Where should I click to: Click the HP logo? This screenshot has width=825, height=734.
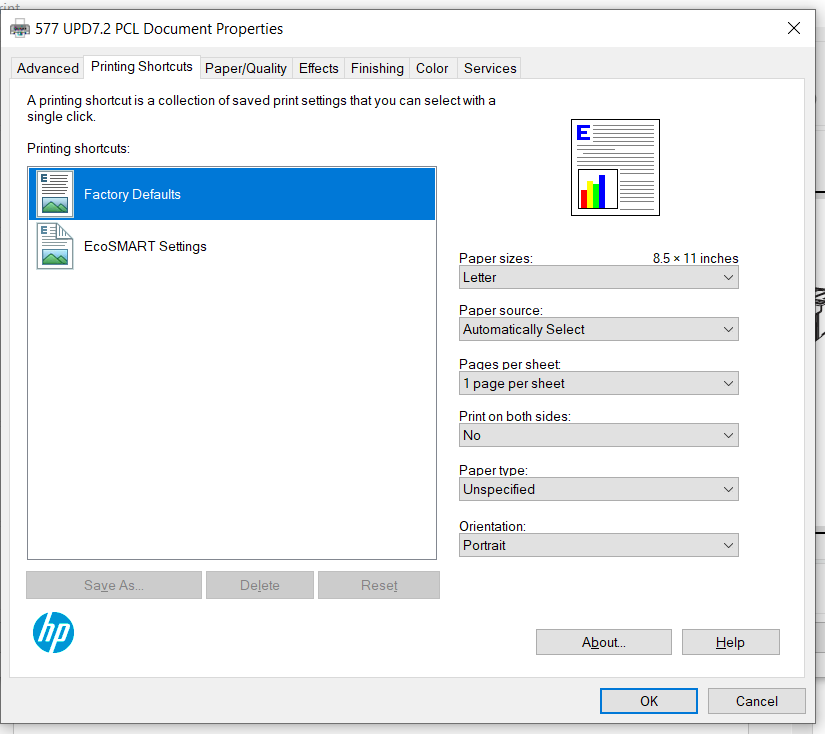click(x=53, y=633)
